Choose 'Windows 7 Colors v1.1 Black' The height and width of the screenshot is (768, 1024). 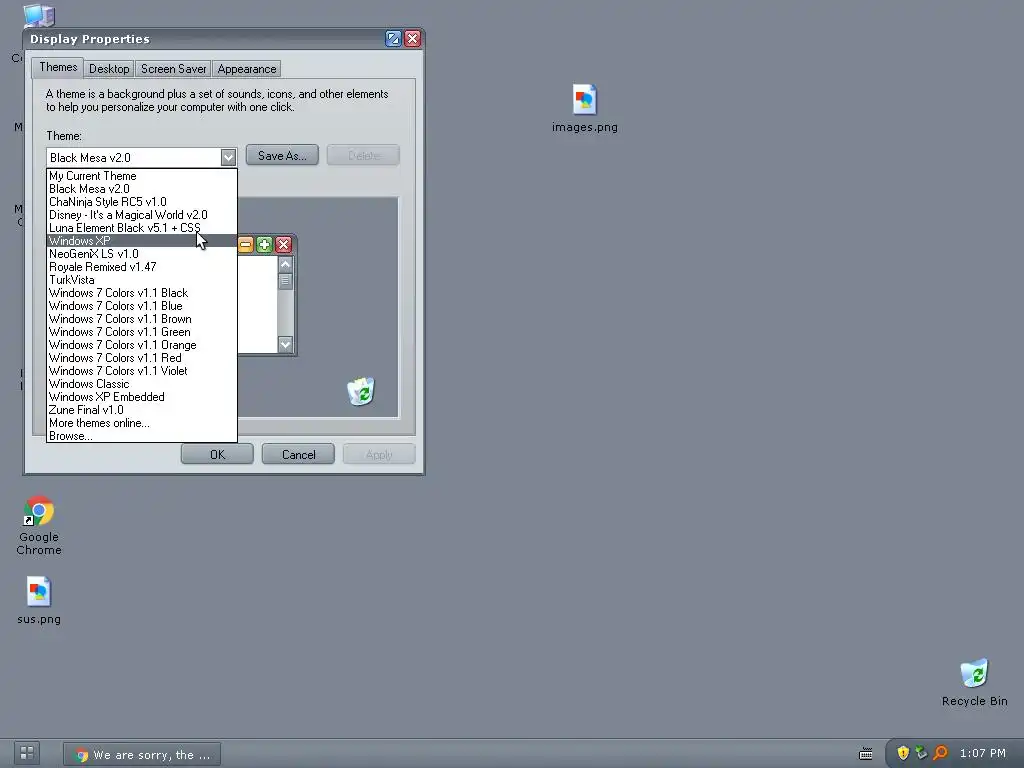(x=142, y=293)
